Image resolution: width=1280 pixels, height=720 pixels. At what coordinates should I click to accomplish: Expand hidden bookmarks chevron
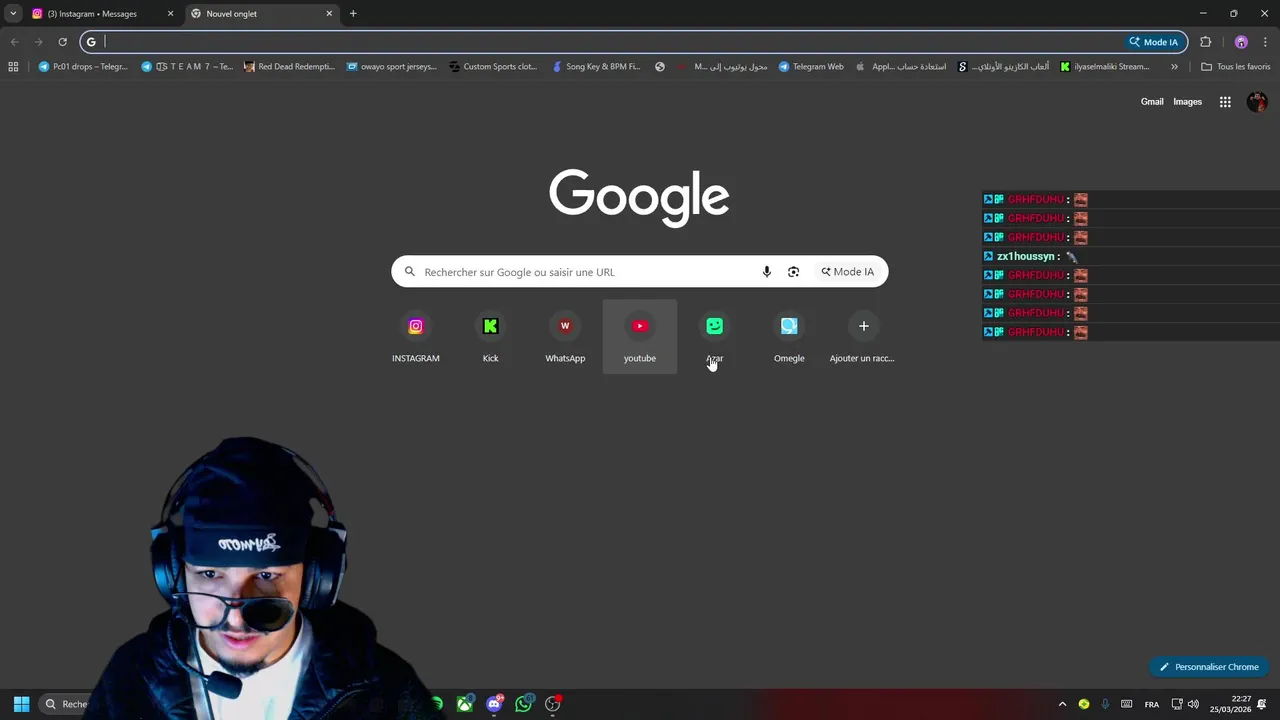[x=1174, y=67]
